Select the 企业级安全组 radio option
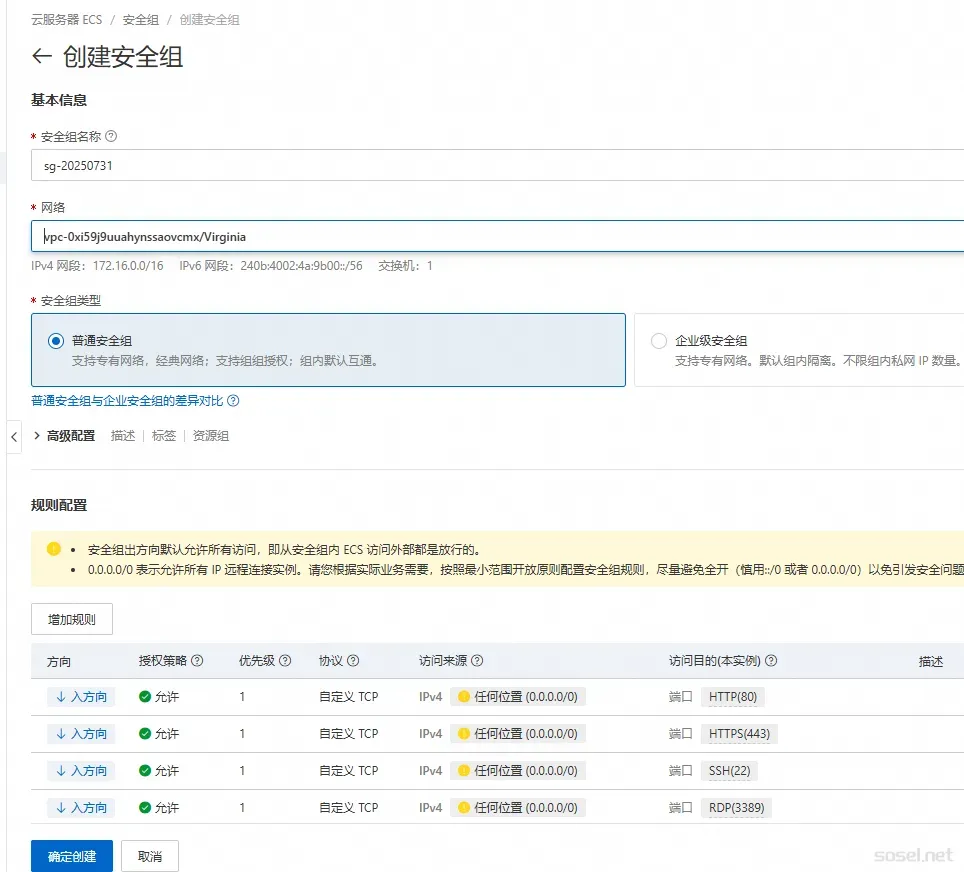The height and width of the screenshot is (872, 964). tap(658, 341)
